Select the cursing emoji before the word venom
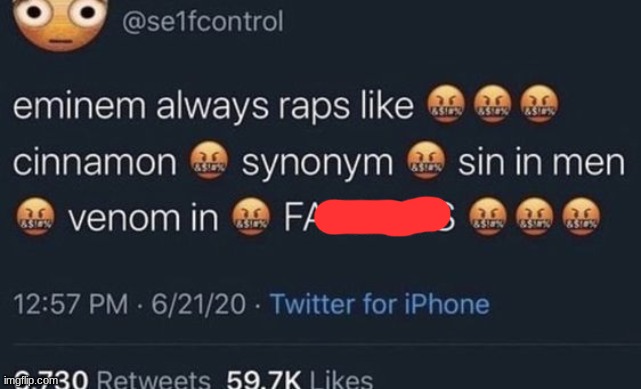 tap(35, 217)
